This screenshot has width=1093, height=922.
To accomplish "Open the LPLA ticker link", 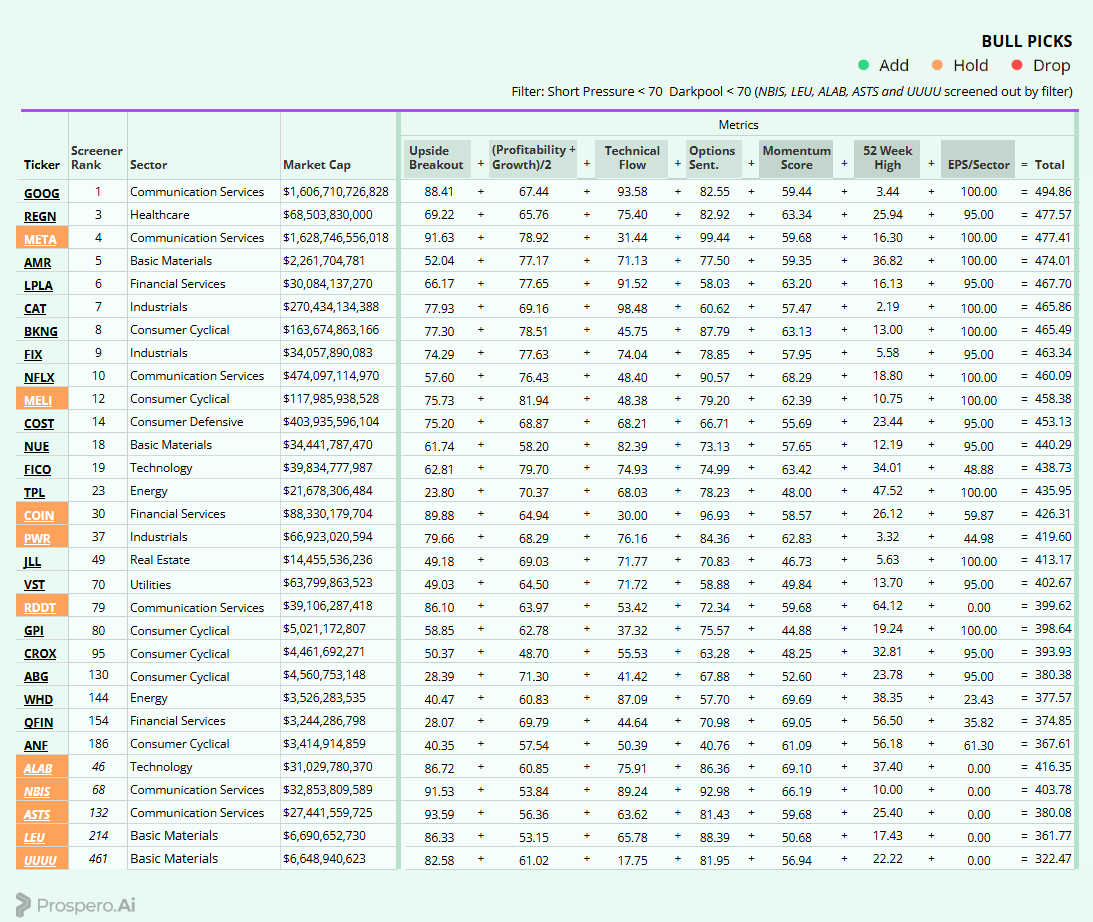I will coord(38,285).
